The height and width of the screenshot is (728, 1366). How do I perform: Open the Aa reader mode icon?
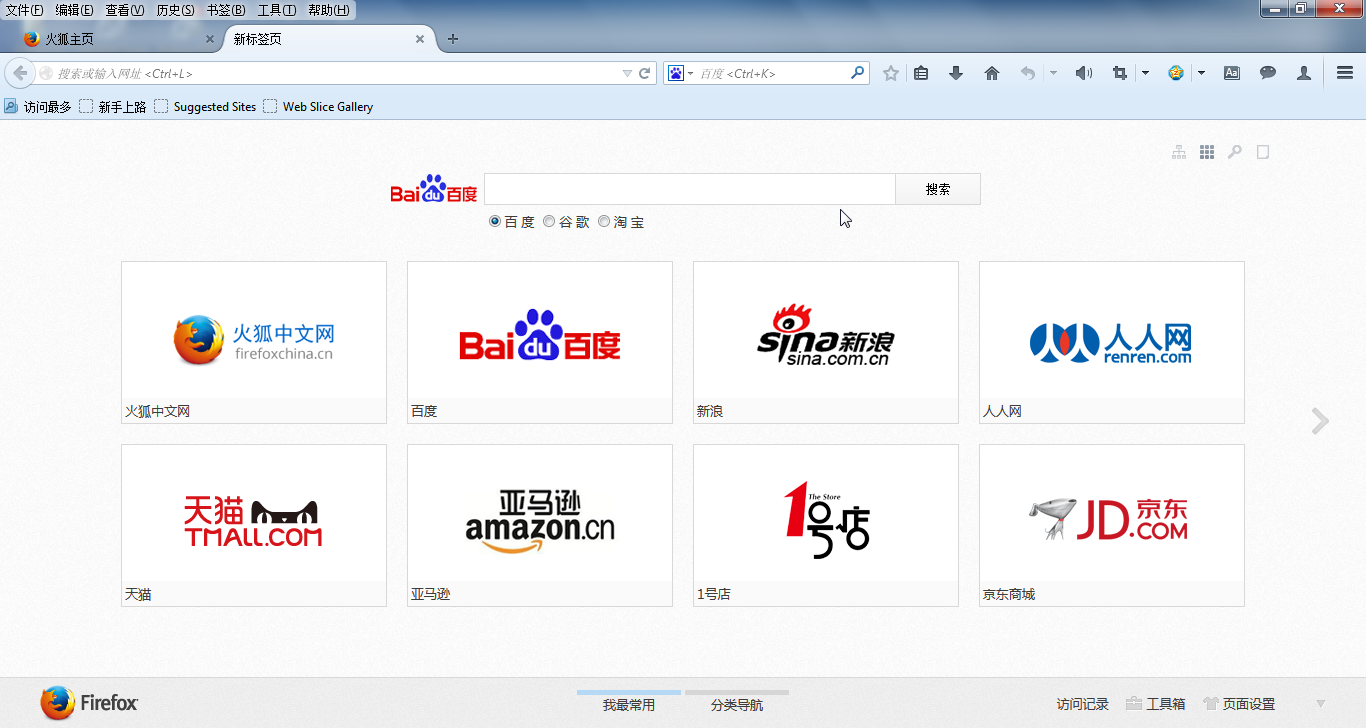[1232, 73]
